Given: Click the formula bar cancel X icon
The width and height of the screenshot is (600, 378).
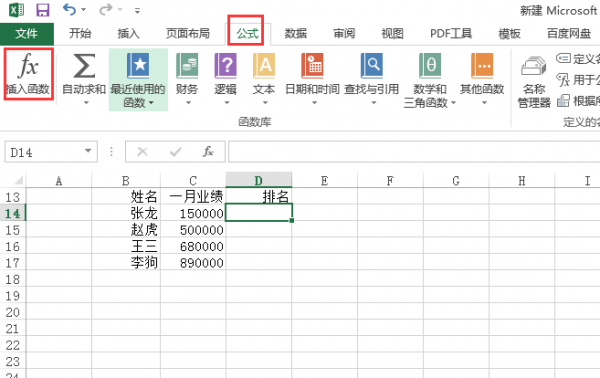Looking at the screenshot, I should [142, 152].
